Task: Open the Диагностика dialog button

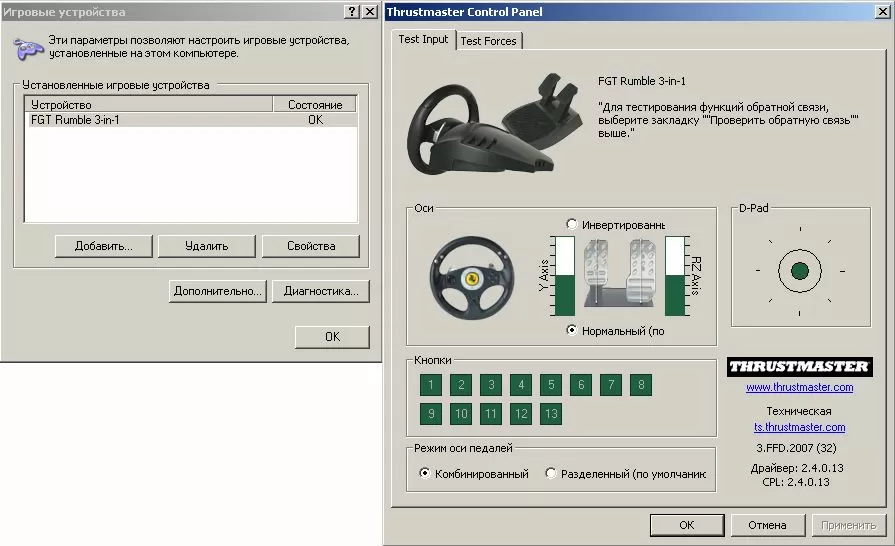Action: tap(321, 291)
